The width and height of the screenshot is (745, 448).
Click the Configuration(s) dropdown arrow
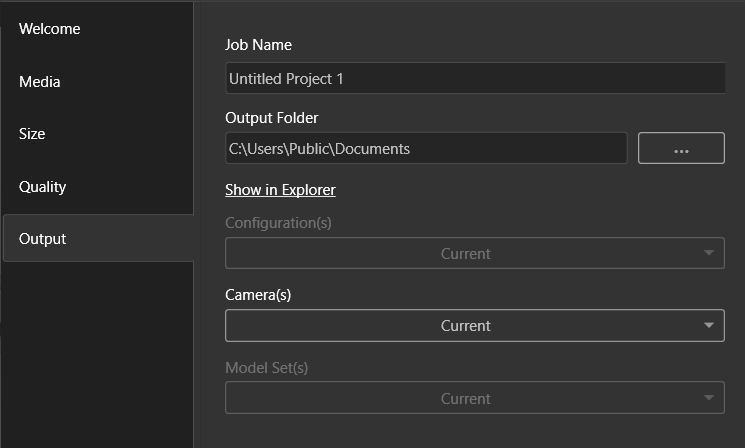pos(709,253)
